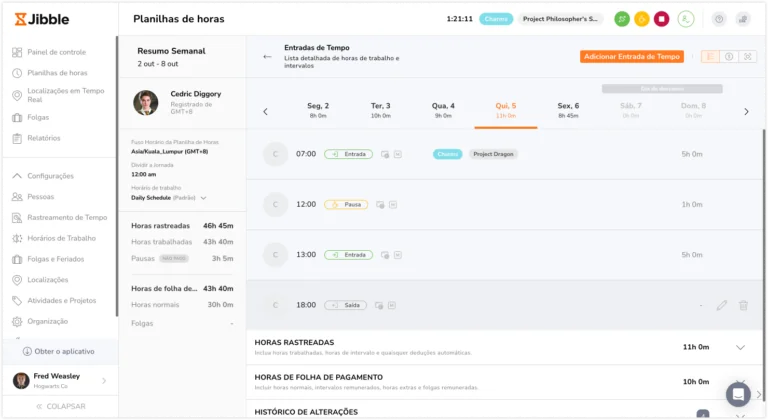
Task: Open Planilhas de horas in sidebar
Action: 50,73
